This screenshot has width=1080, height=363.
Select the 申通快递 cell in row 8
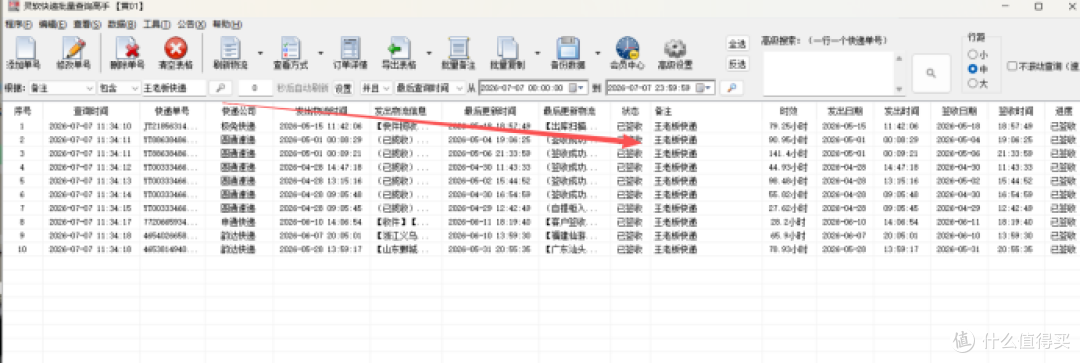[x=239, y=222]
